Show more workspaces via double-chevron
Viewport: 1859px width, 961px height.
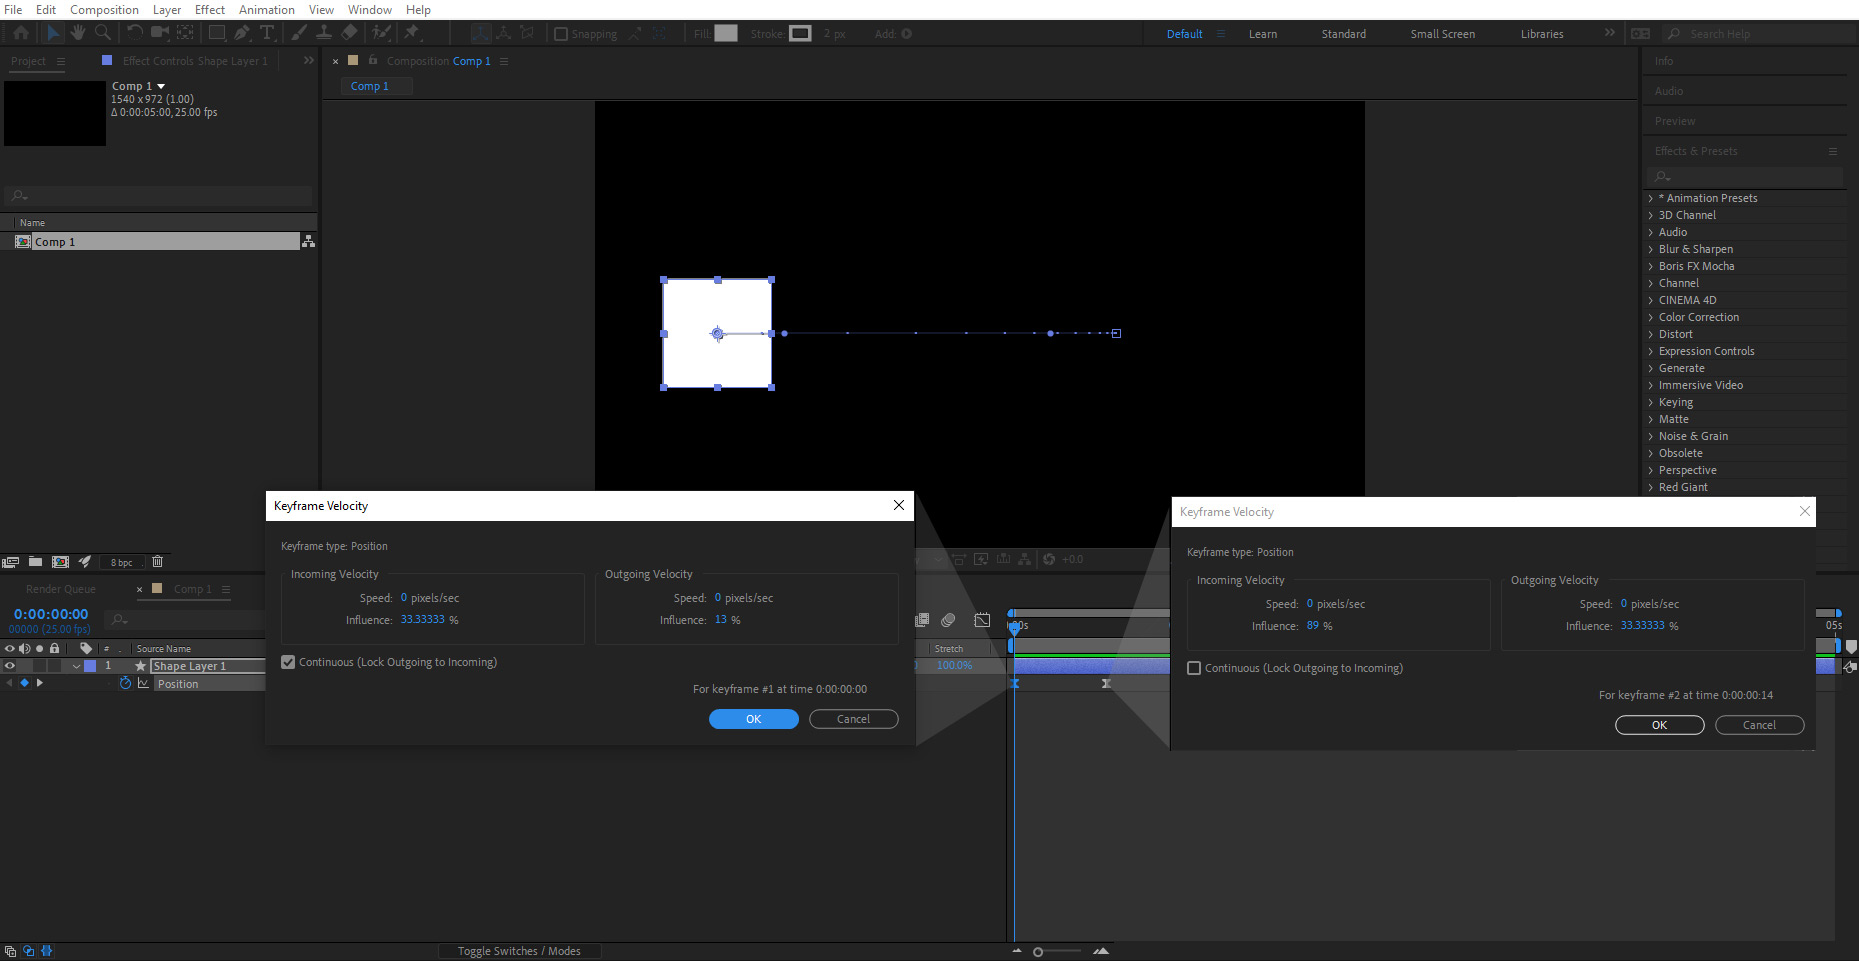pyautogui.click(x=1609, y=33)
